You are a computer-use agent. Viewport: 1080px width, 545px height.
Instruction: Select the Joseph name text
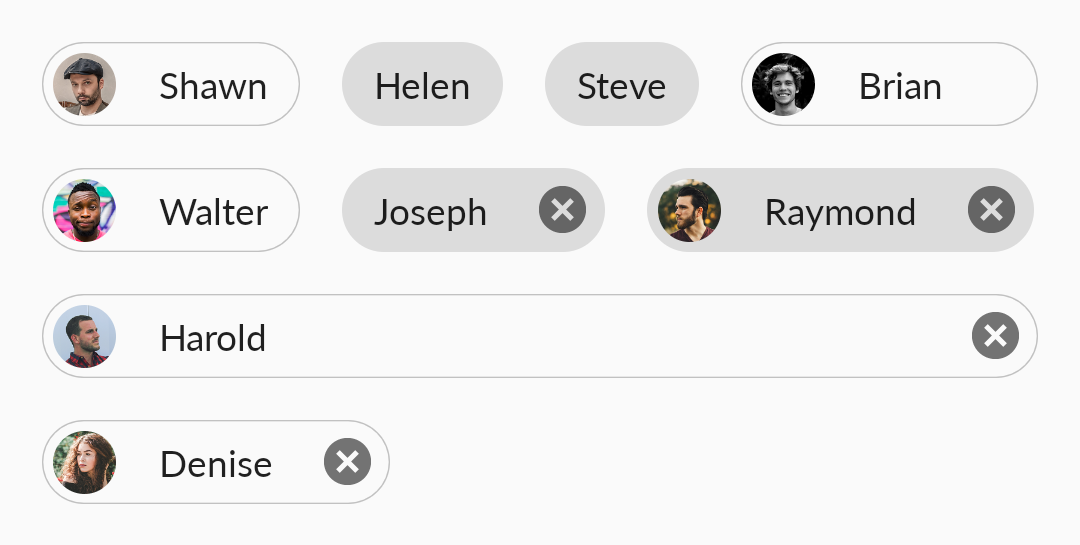tap(430, 212)
